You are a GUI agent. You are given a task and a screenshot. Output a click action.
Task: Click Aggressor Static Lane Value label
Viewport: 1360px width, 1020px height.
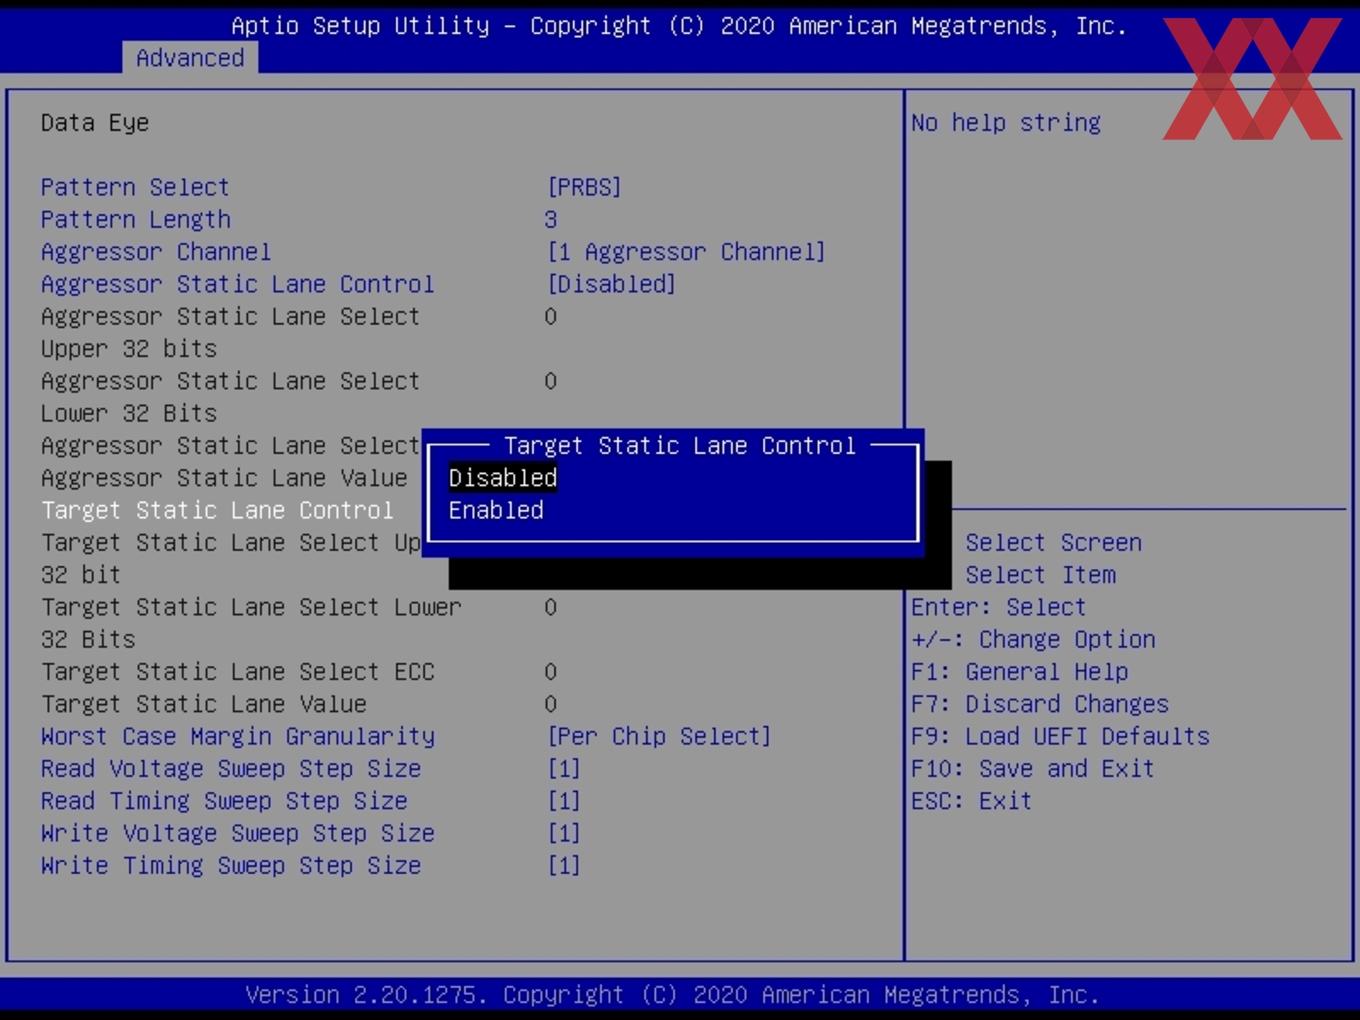224,478
